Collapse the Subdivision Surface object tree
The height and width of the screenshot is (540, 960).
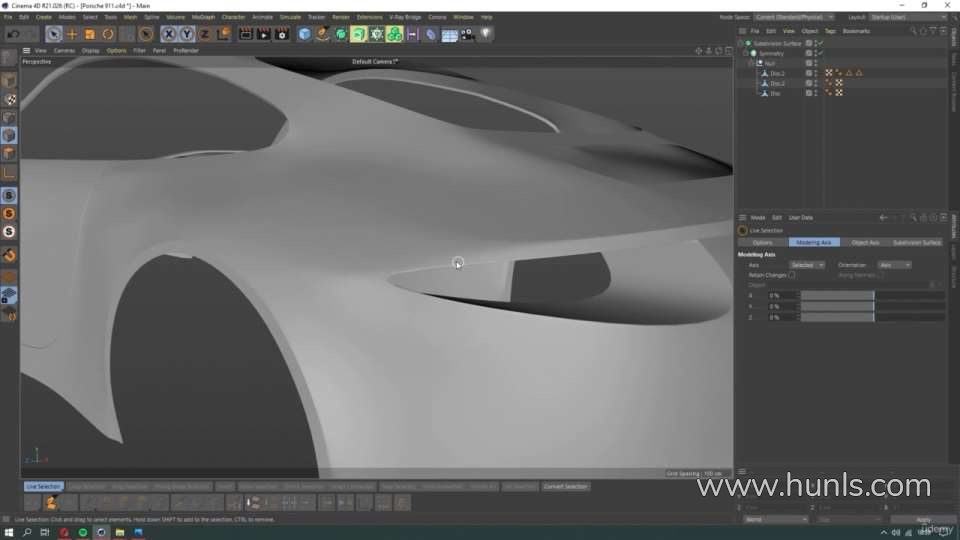click(741, 43)
